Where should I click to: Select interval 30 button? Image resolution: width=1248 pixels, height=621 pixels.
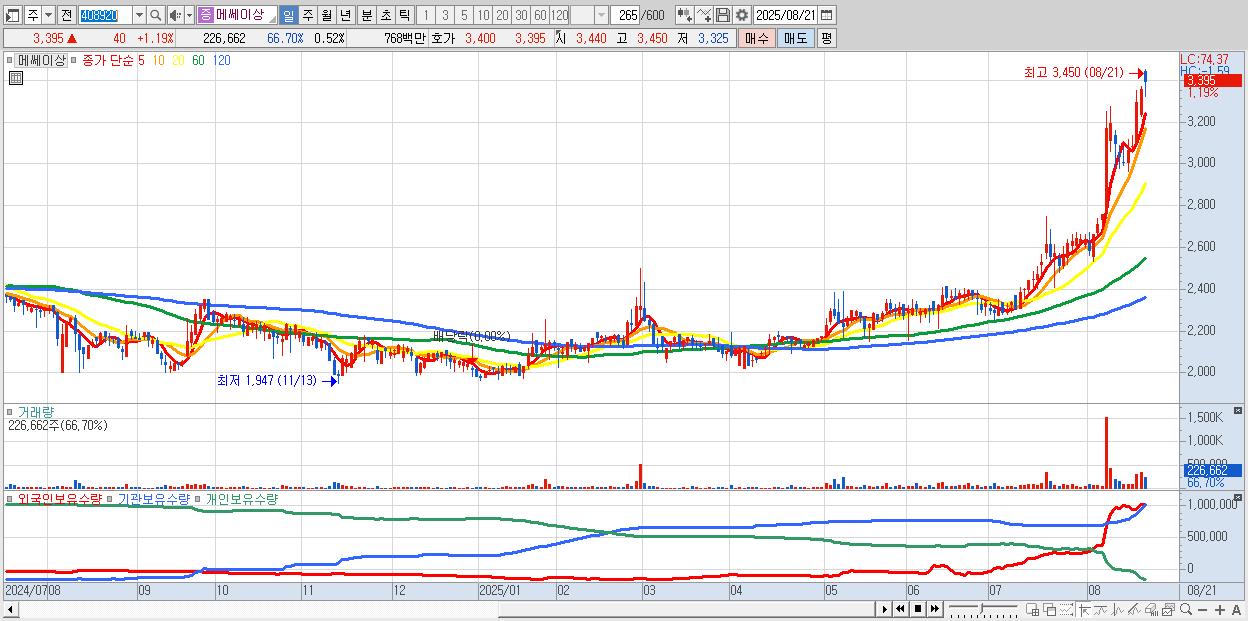tap(521, 15)
